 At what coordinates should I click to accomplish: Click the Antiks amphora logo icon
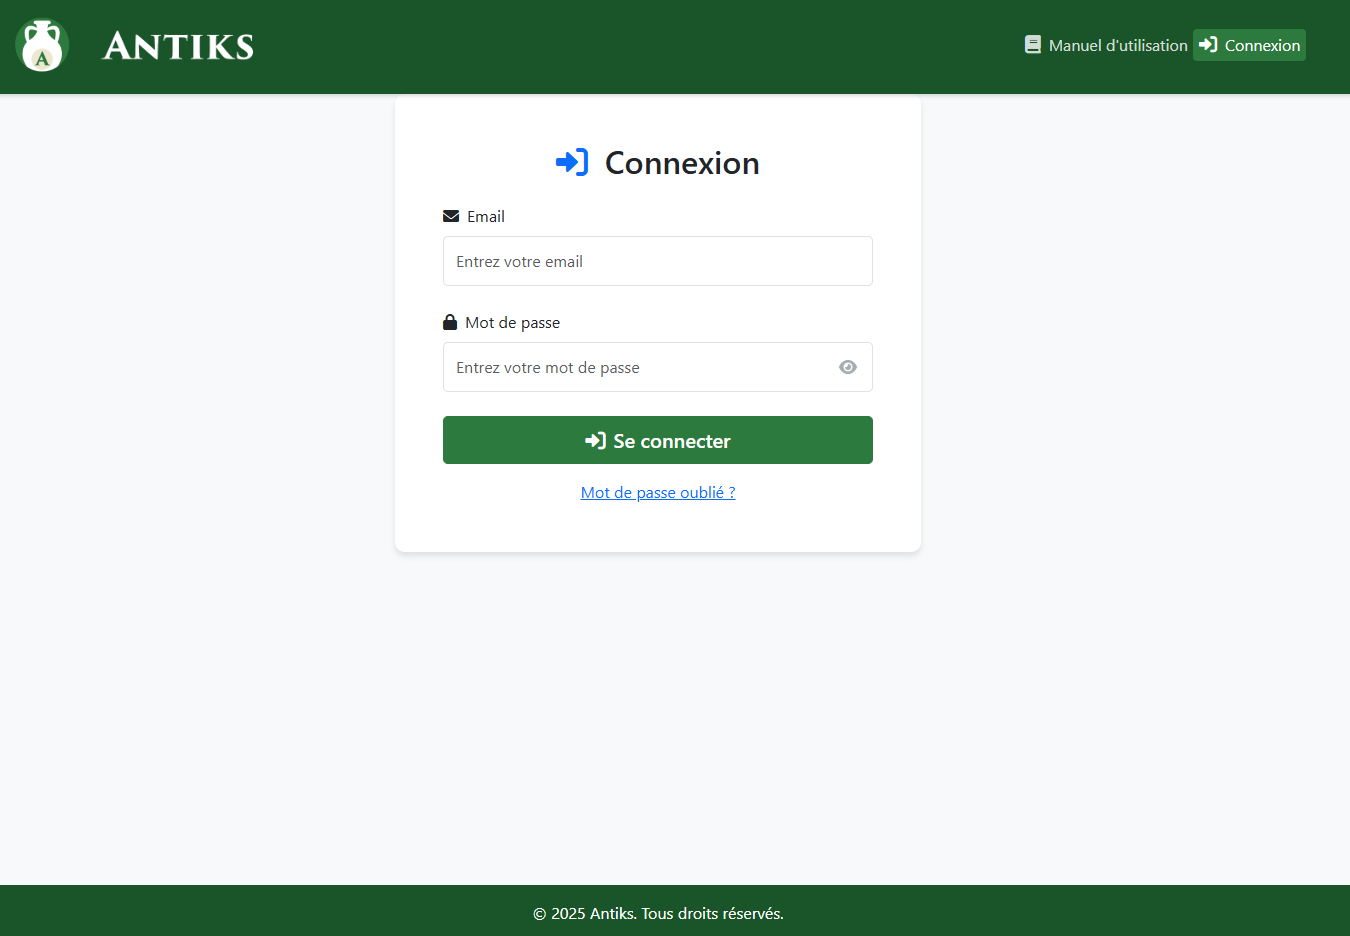click(42, 46)
